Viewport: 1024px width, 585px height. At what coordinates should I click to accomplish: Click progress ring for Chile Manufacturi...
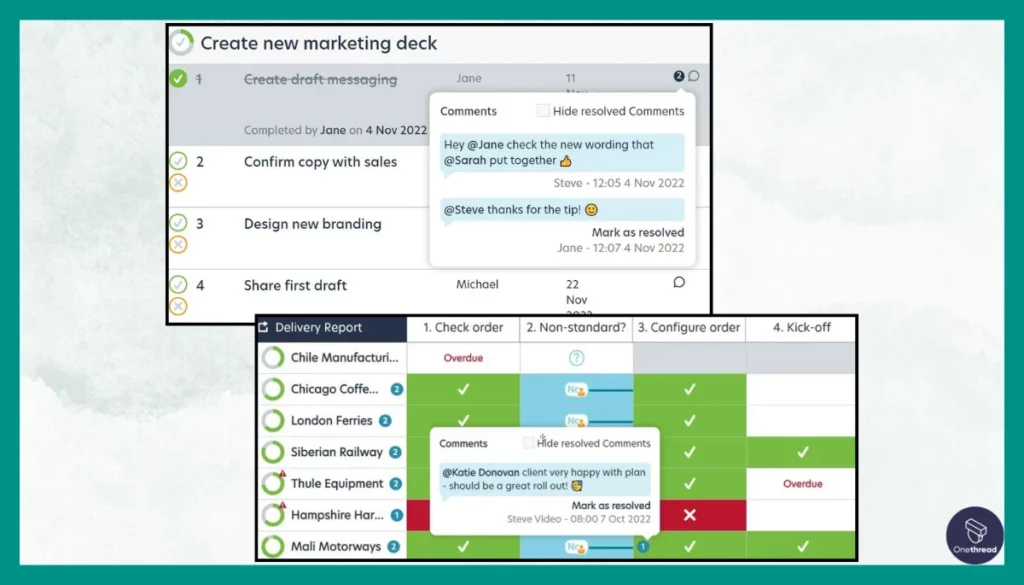pyautogui.click(x=273, y=358)
